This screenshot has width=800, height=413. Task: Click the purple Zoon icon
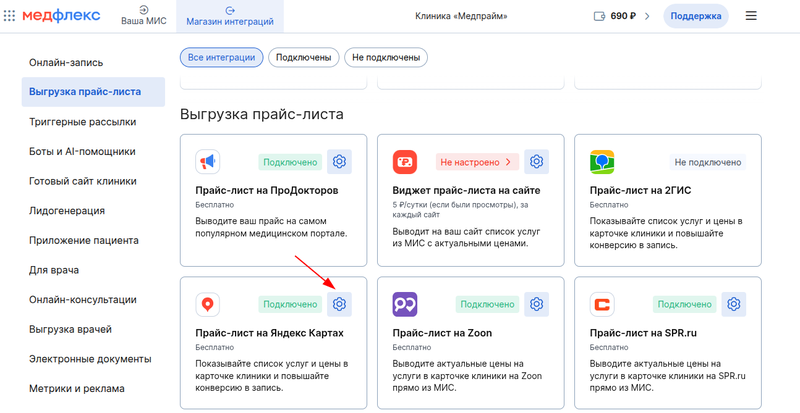coord(405,304)
